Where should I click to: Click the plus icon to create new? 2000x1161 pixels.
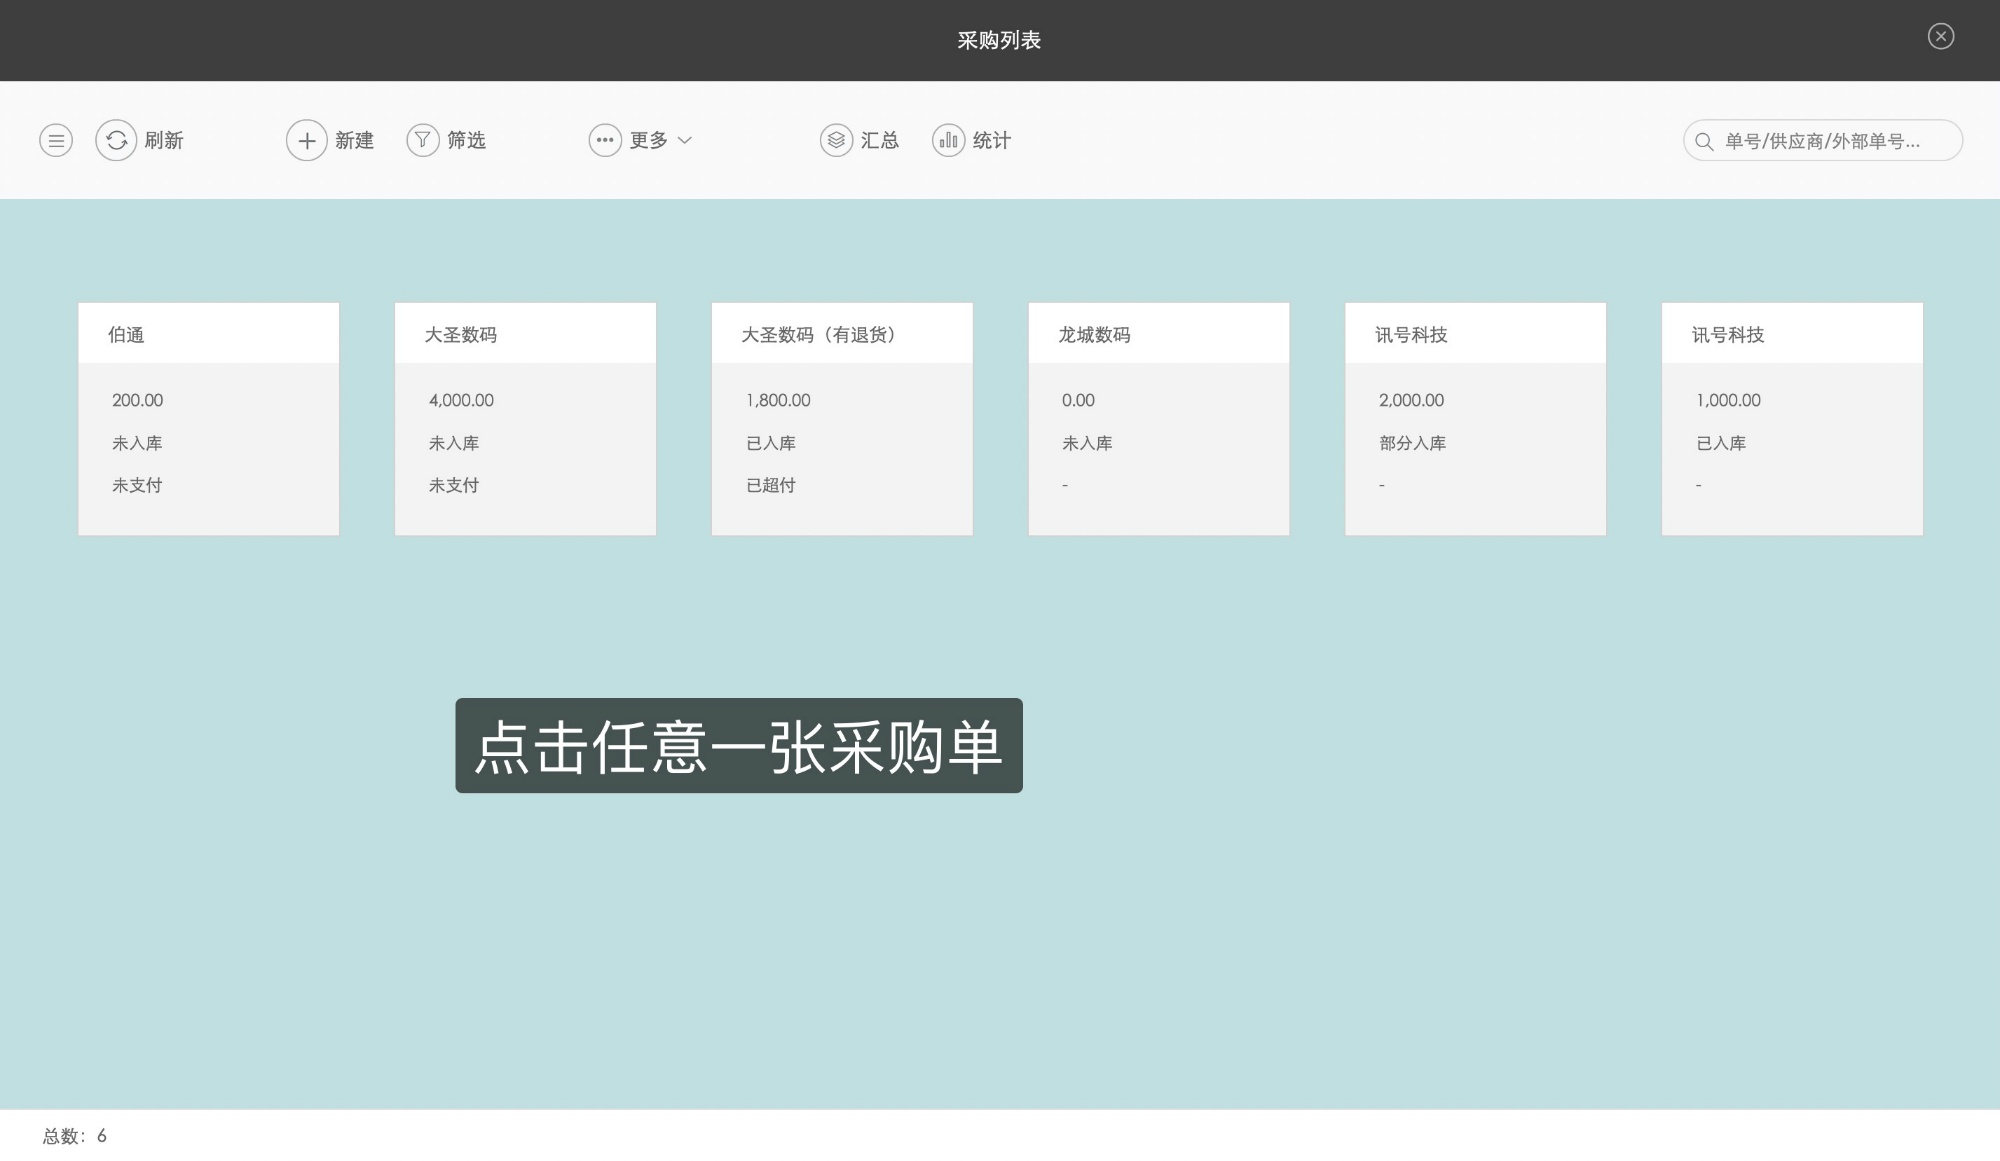click(306, 140)
